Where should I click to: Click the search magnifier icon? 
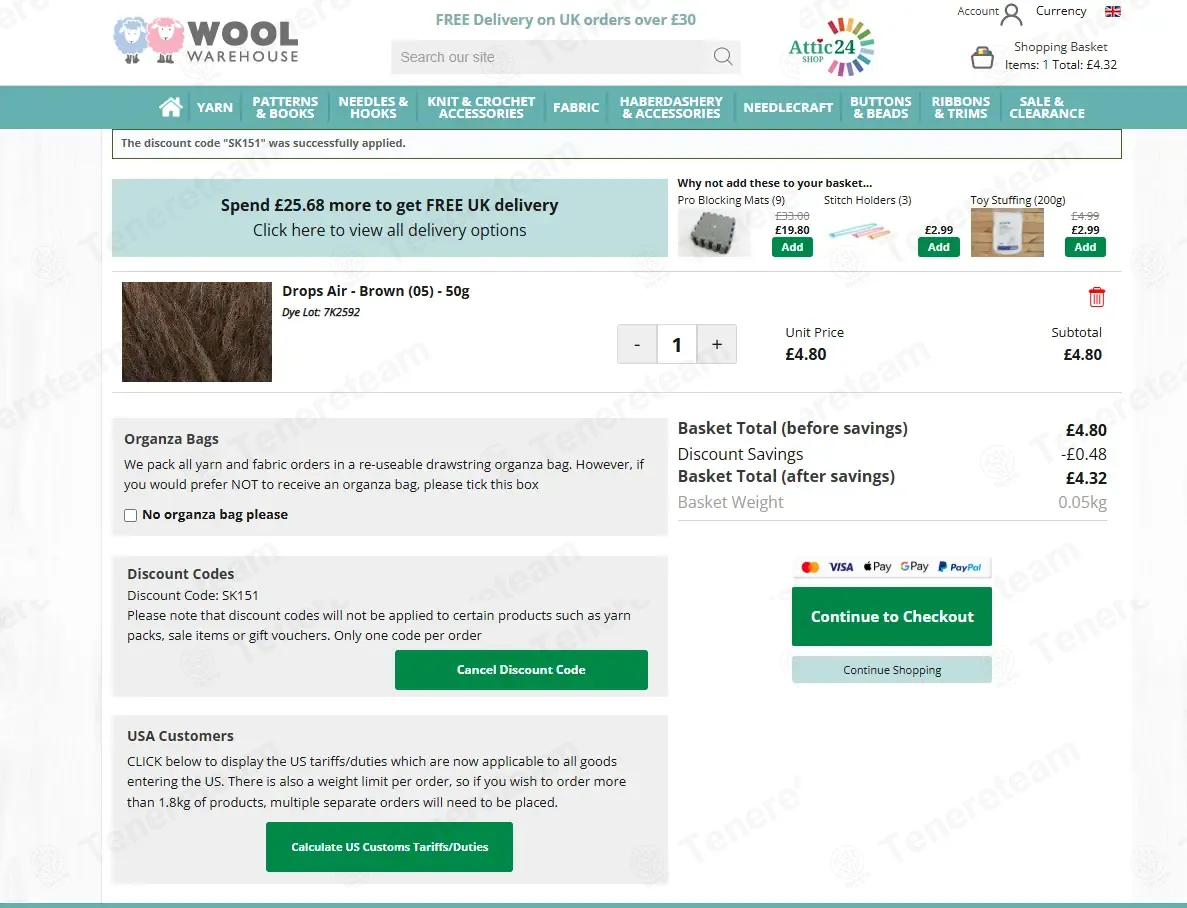(x=723, y=56)
